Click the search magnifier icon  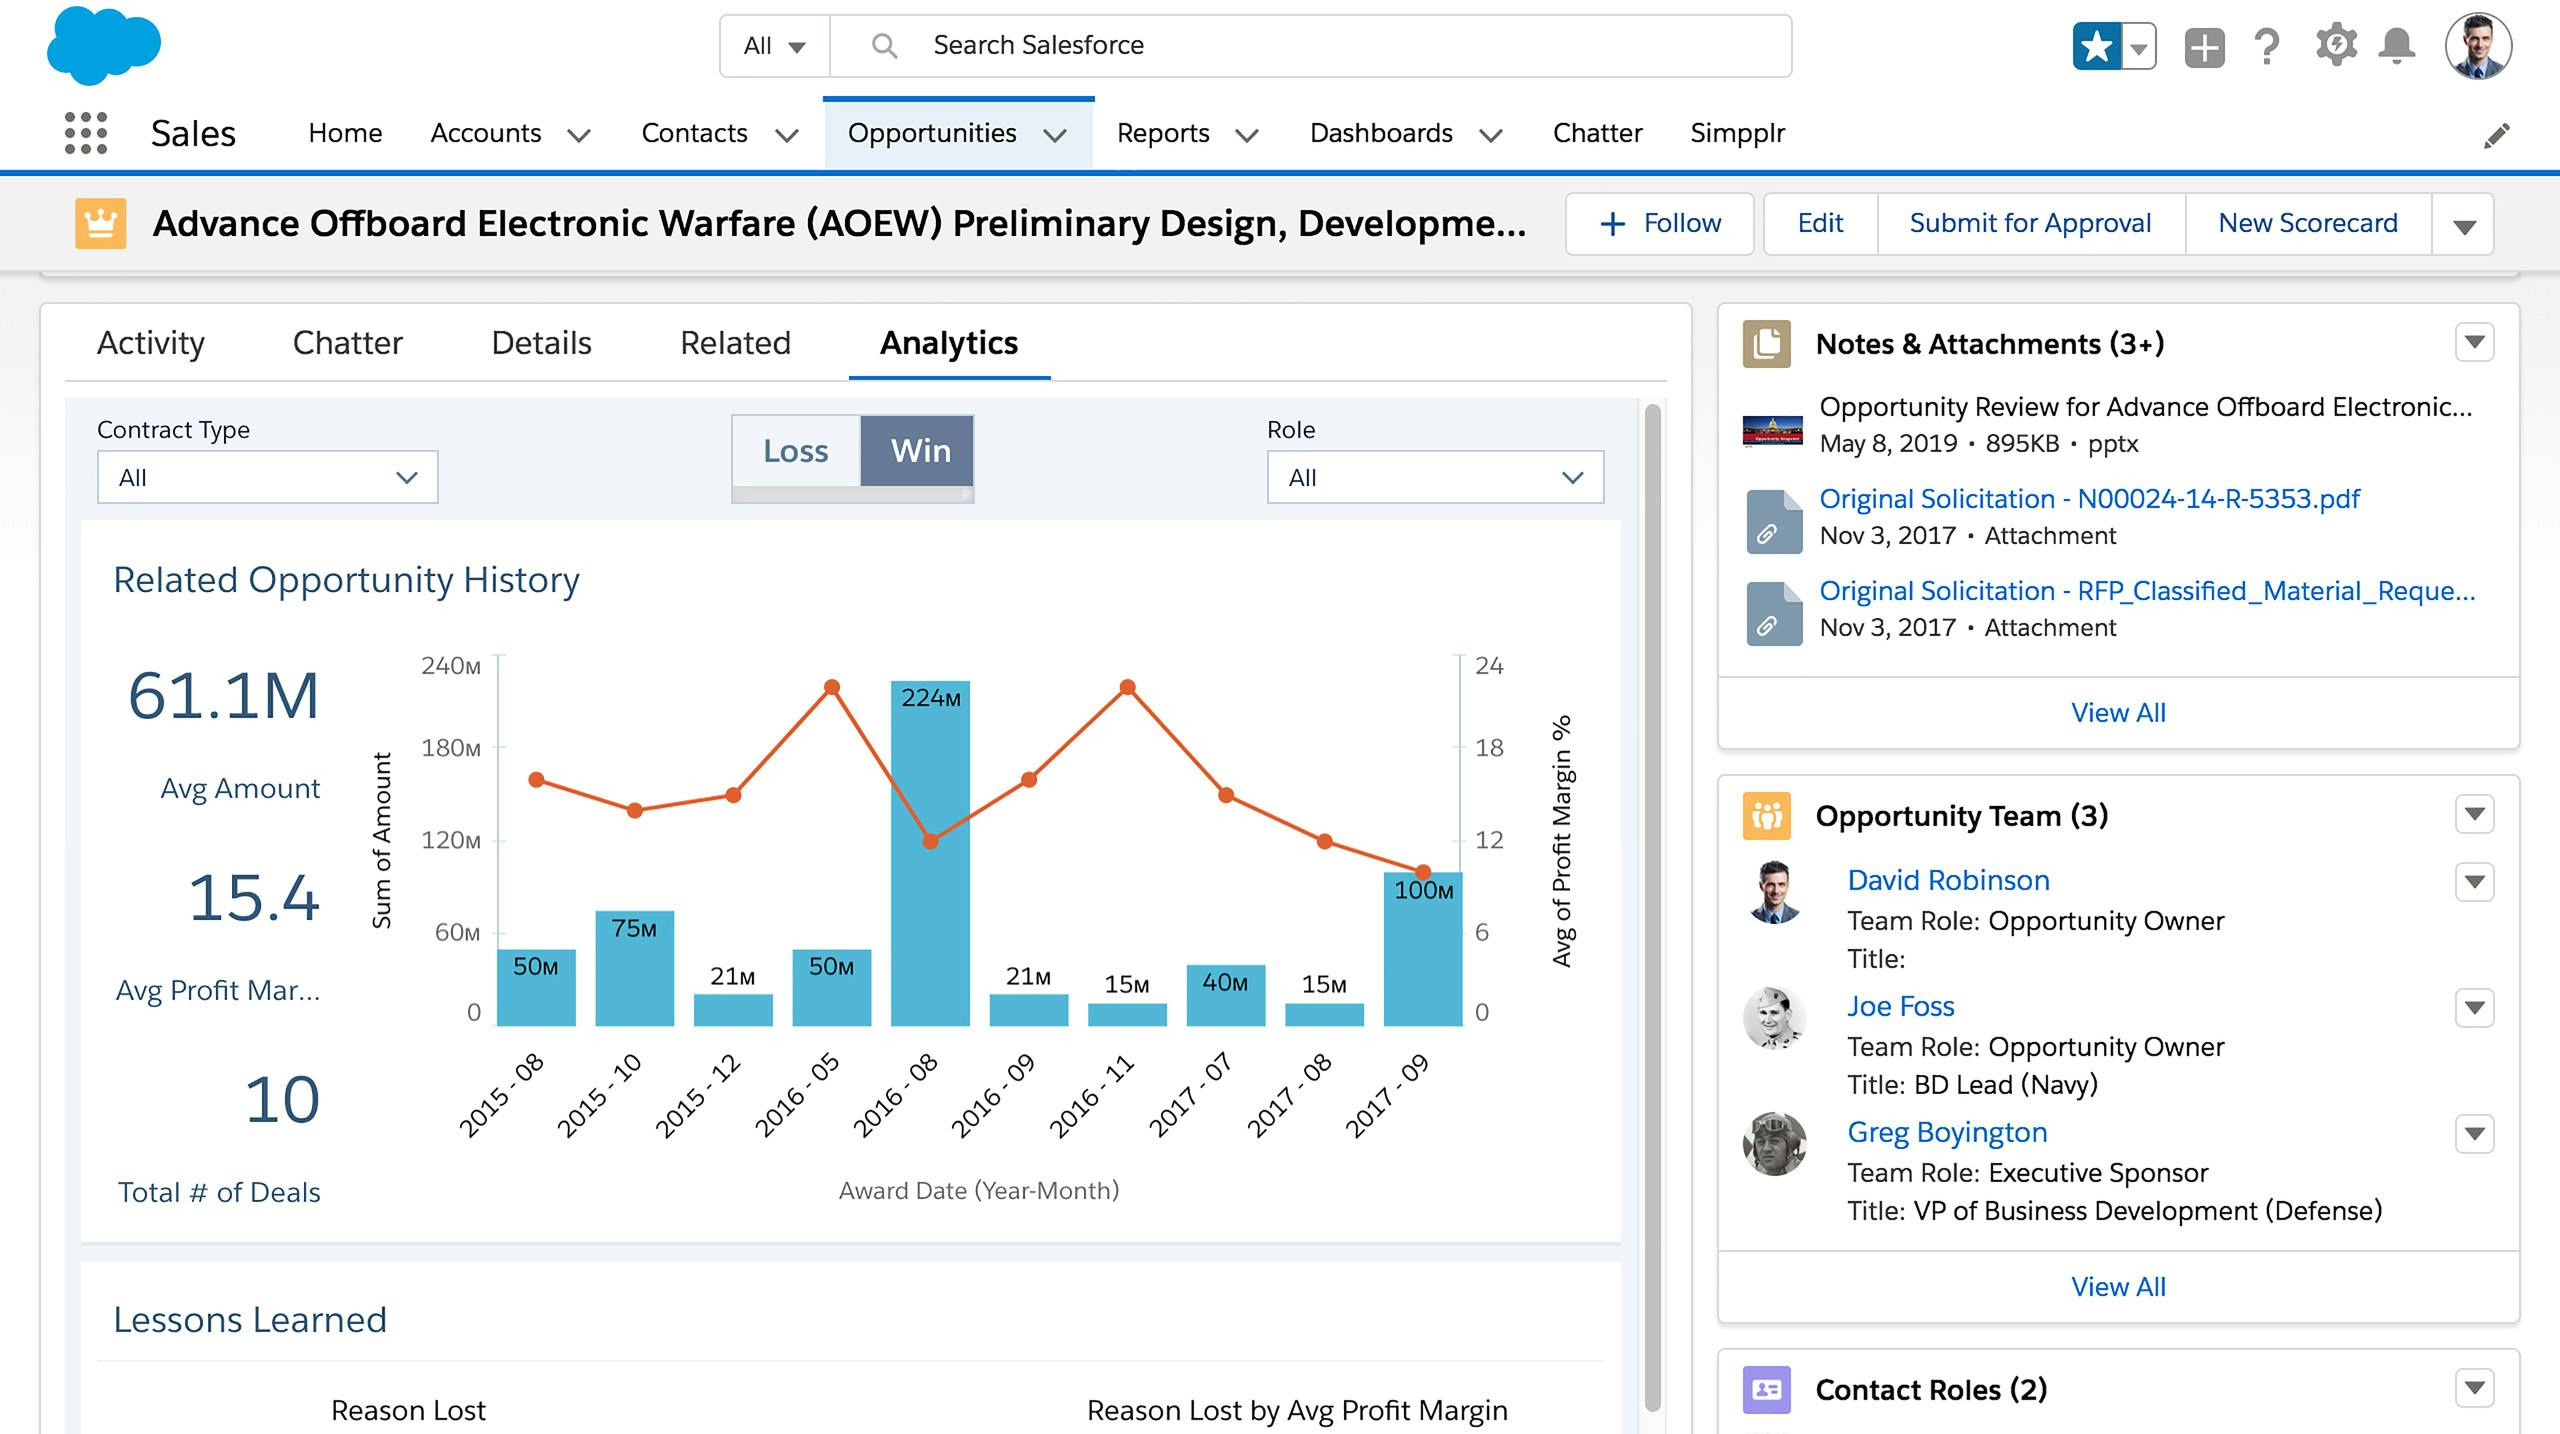pyautogui.click(x=884, y=46)
